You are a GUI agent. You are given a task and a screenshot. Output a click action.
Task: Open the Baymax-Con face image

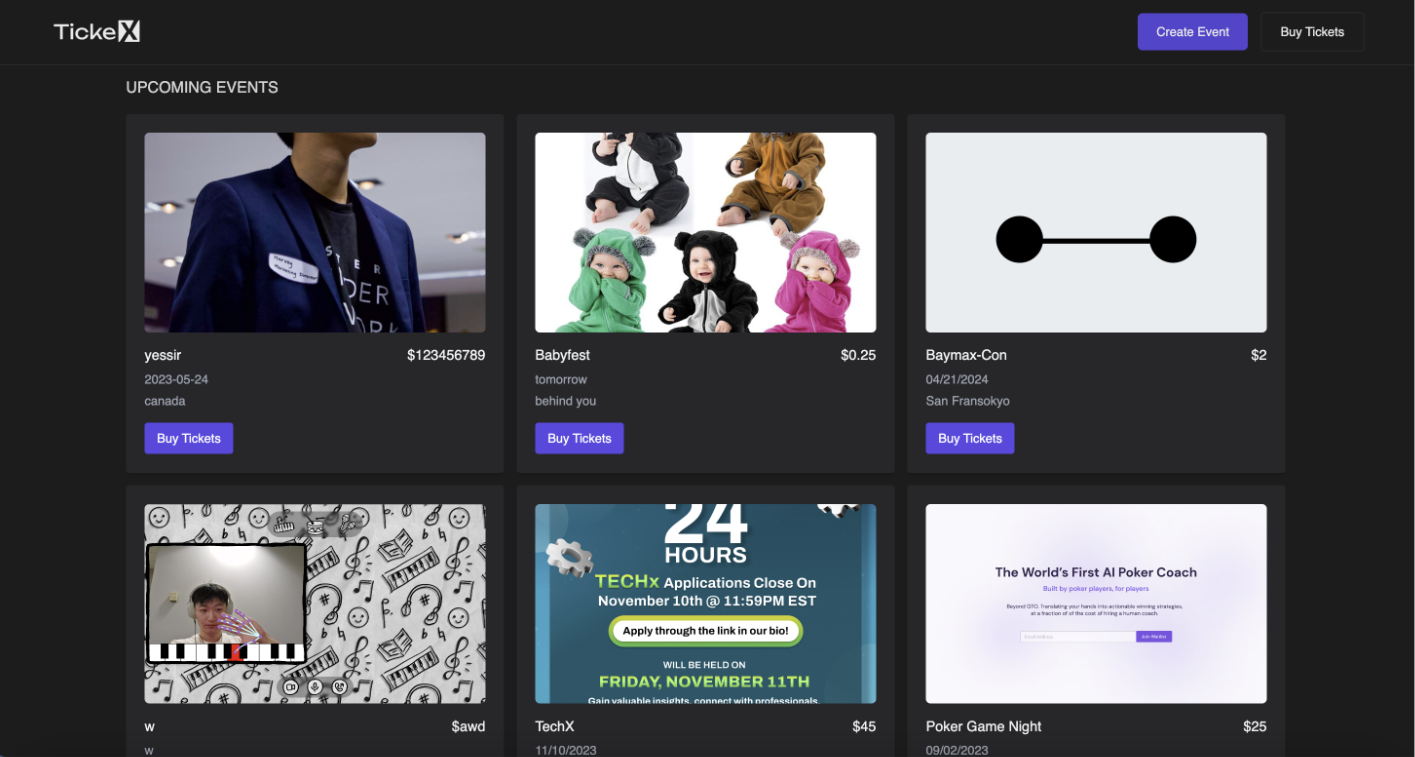click(1096, 233)
